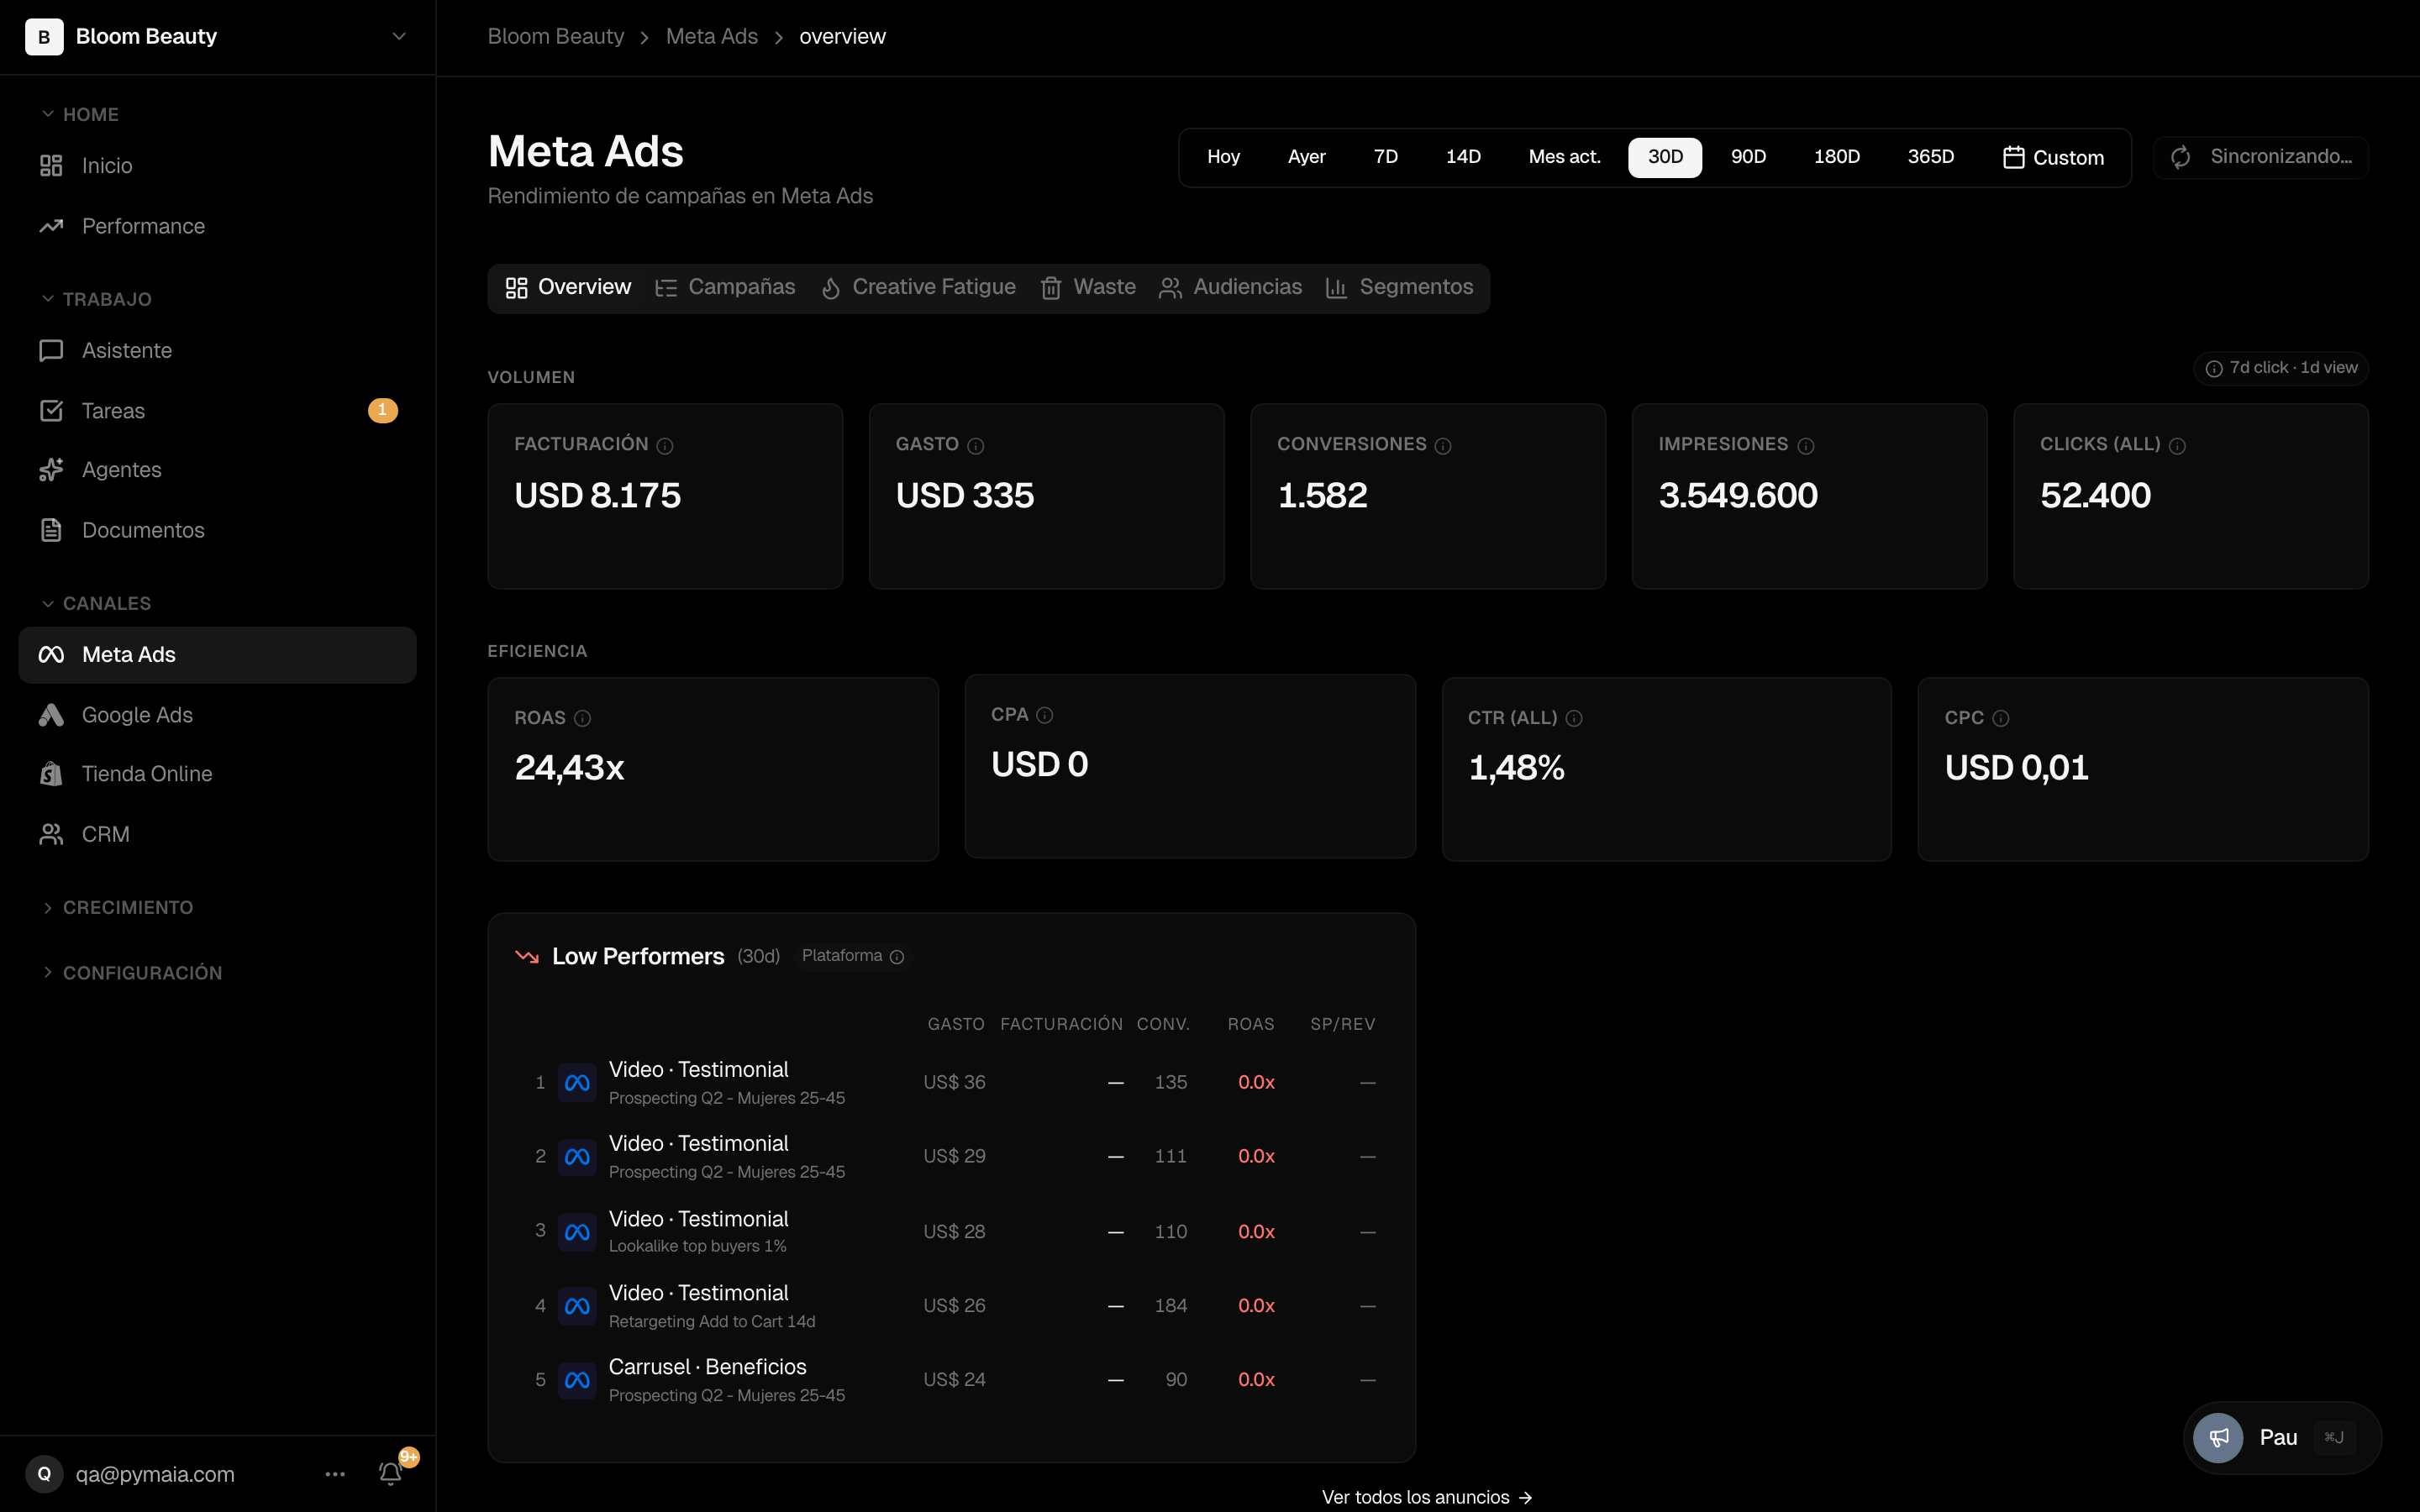Open the Pau assistant button

click(2283, 1438)
